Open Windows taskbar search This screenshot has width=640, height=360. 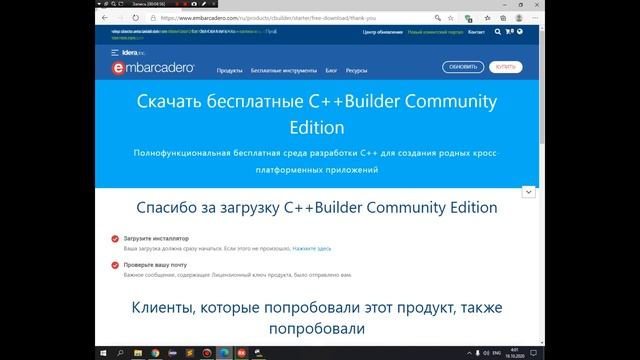click(x=120, y=353)
